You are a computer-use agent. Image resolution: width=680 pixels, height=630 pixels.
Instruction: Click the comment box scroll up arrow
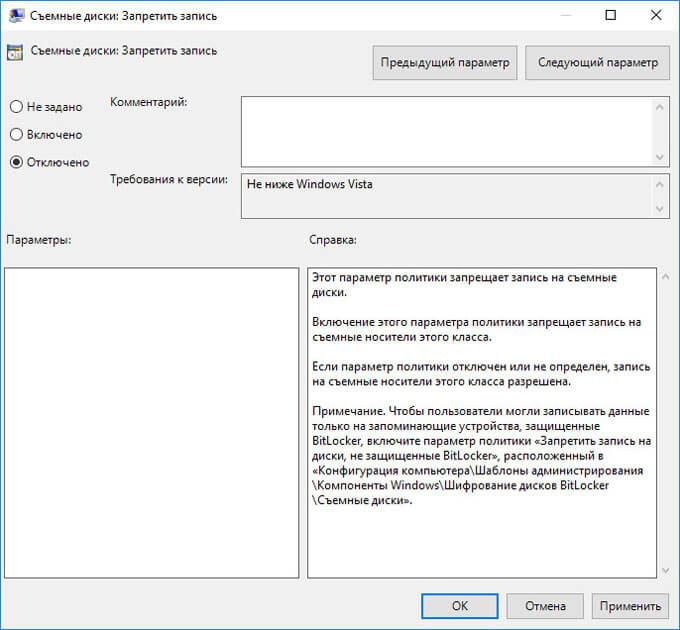tap(660, 107)
